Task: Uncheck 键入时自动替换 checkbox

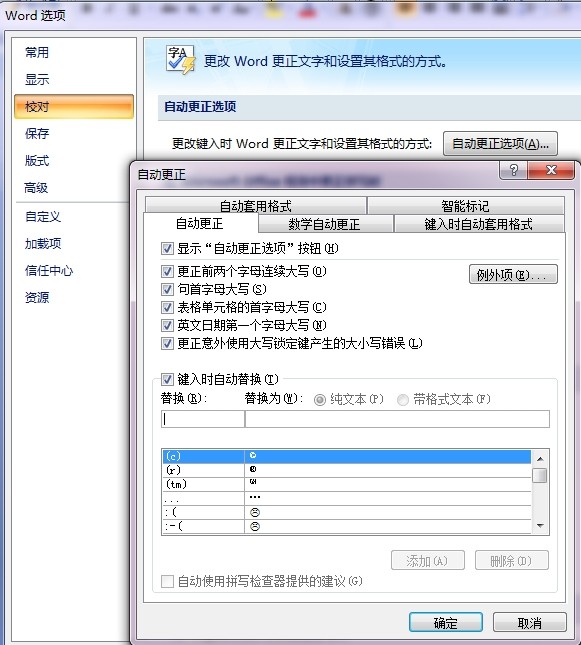Action: [167, 379]
